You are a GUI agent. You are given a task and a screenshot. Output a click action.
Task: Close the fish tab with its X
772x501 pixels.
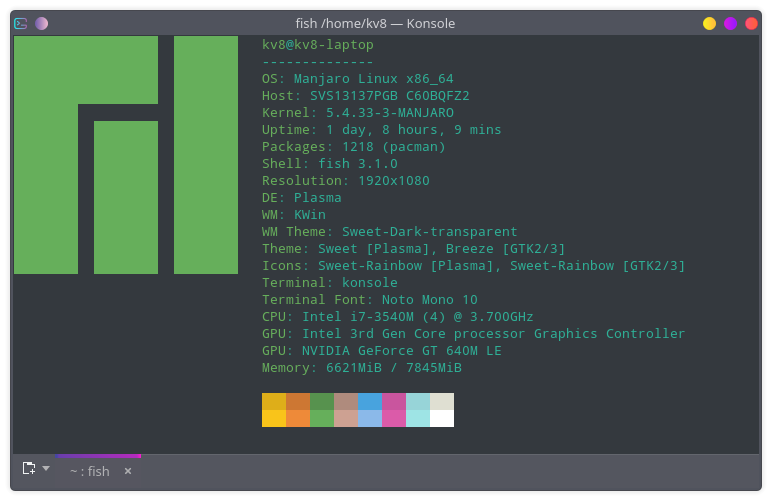click(128, 471)
